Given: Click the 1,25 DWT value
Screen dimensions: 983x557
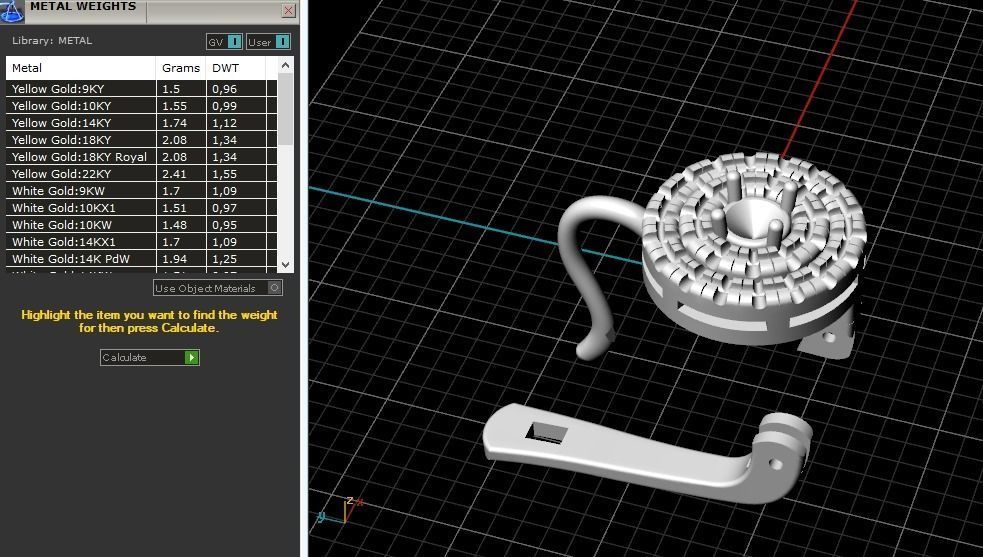Looking at the screenshot, I should pyautogui.click(x=224, y=258).
